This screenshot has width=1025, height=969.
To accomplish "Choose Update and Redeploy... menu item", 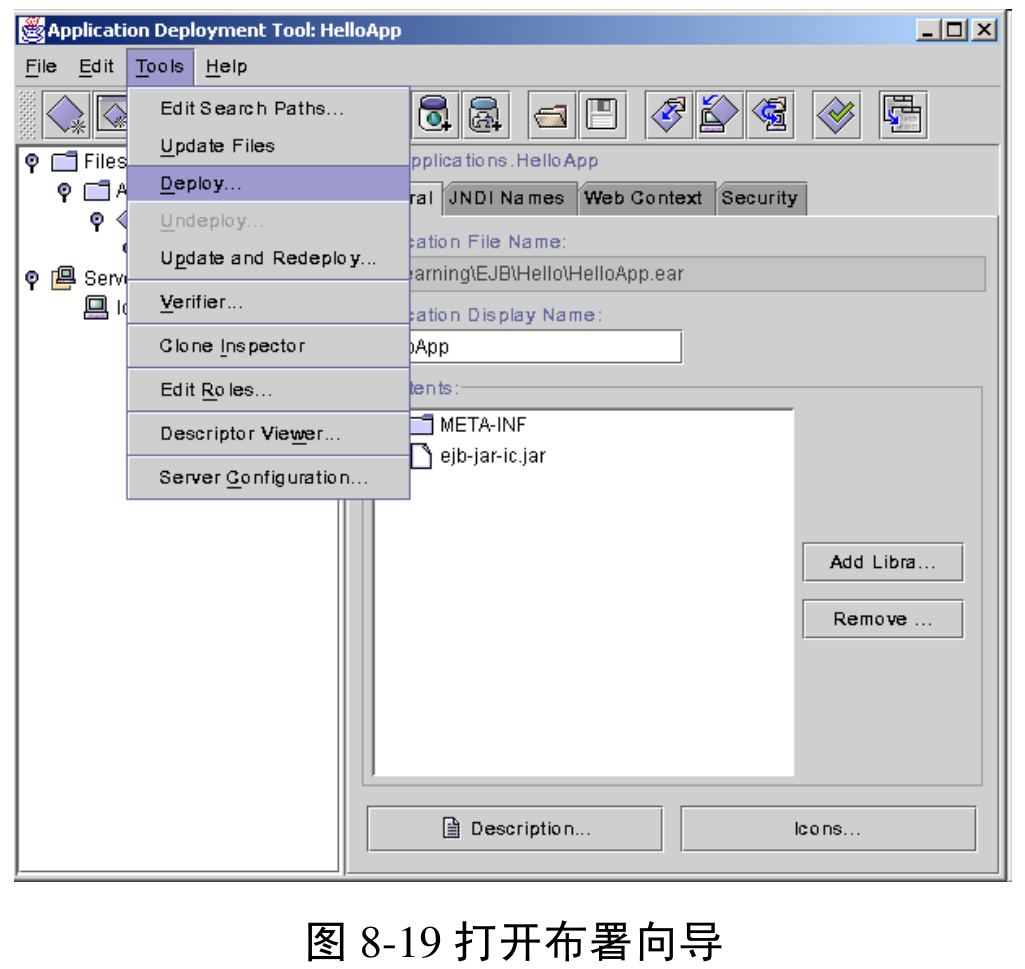I will [x=268, y=258].
